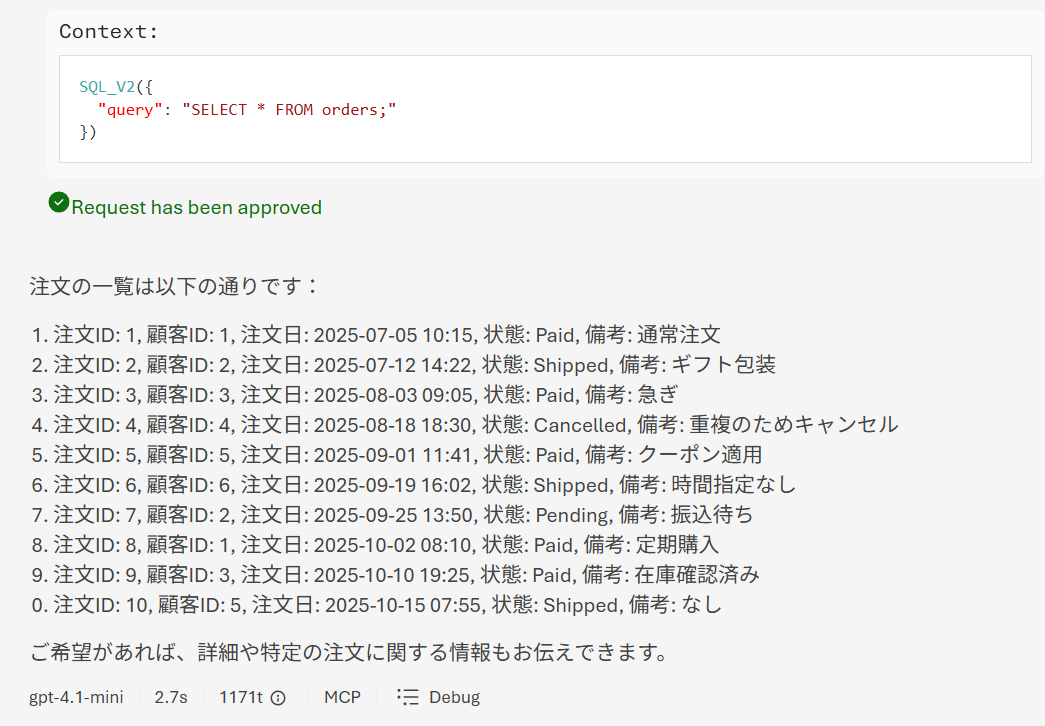
Task: Click the token info icon beside 1171t
Action: (x=279, y=698)
